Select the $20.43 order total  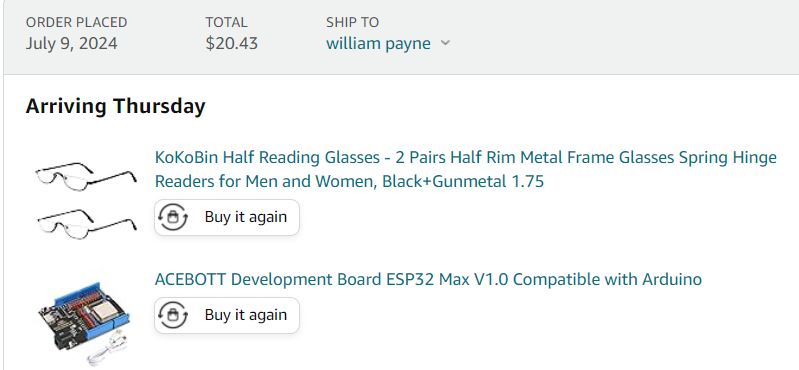pos(232,43)
